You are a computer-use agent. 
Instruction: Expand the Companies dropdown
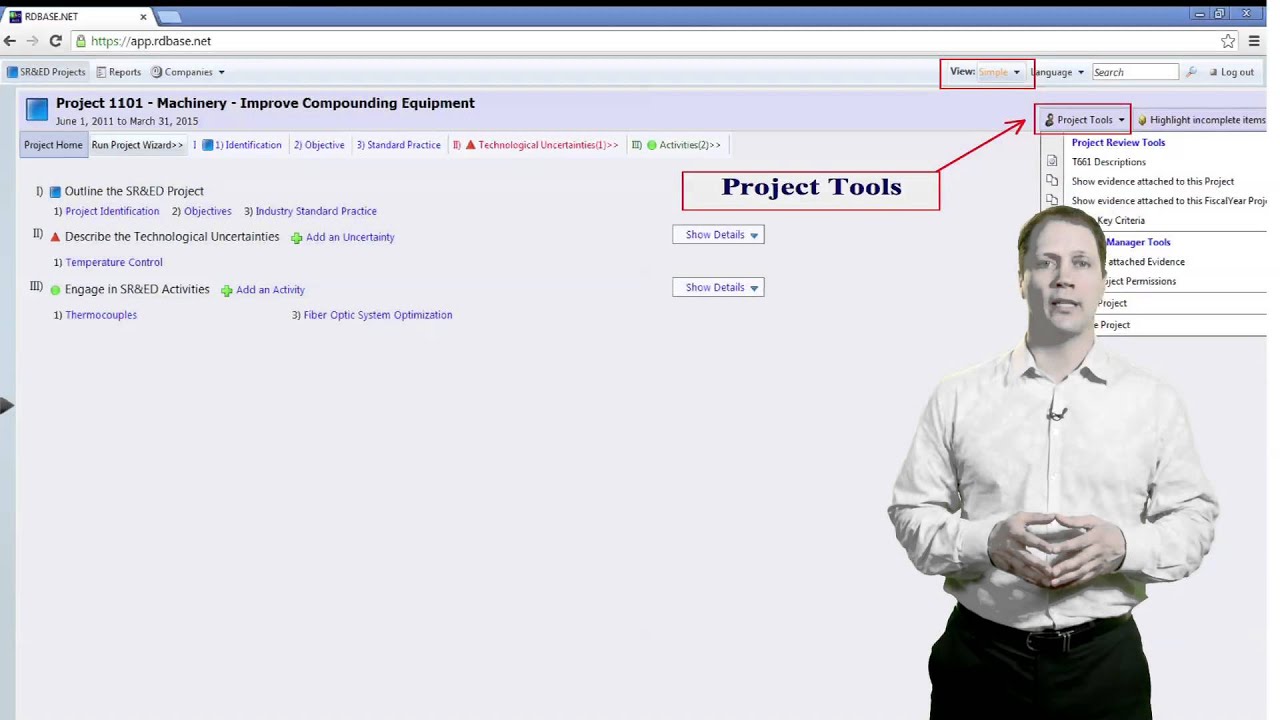pos(188,72)
